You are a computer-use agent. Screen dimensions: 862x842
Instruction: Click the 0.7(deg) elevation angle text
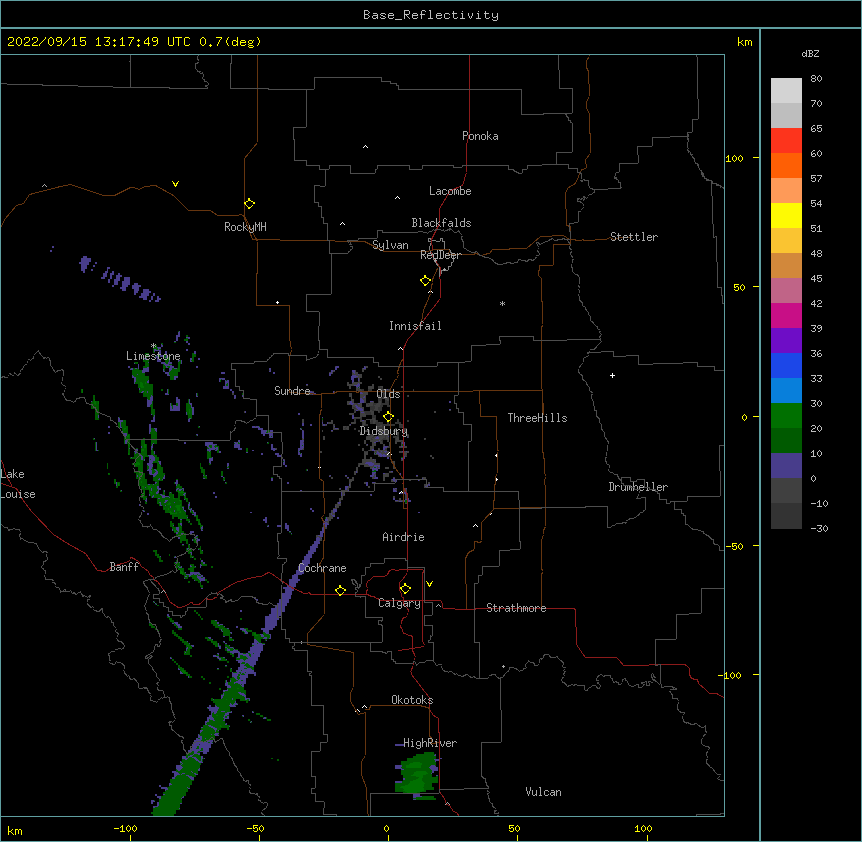tap(230, 42)
